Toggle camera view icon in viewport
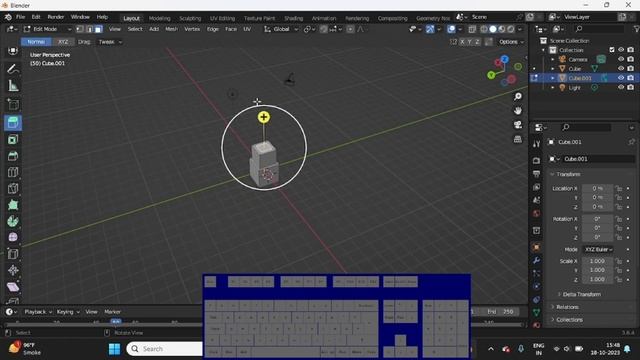 (x=518, y=124)
